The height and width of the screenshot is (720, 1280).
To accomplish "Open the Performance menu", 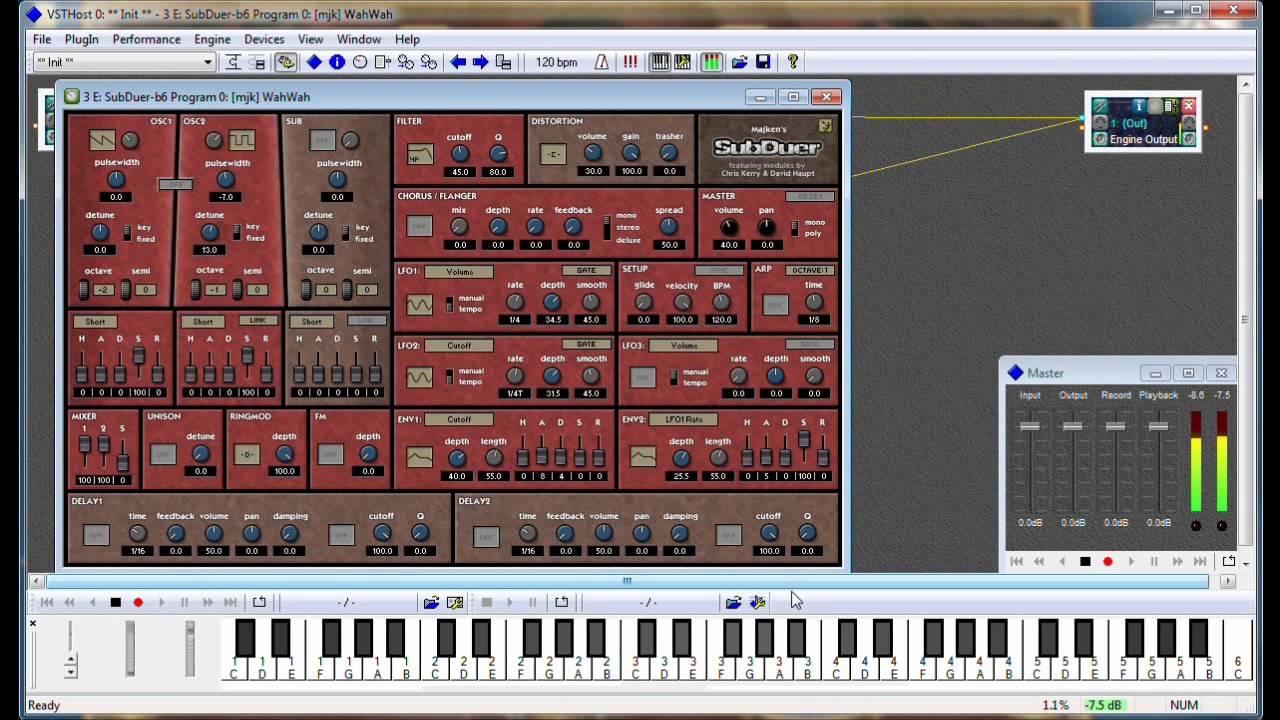I will [146, 39].
